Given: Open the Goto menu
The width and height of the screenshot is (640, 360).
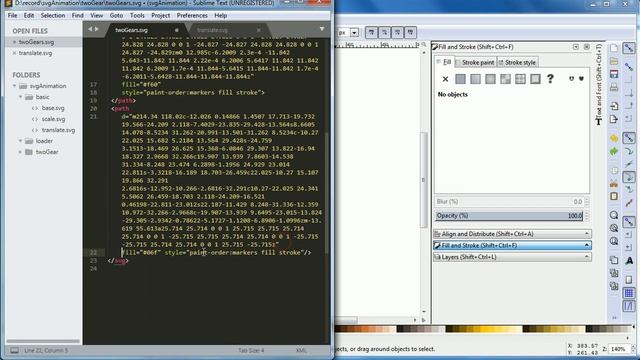Looking at the screenshot, I should coord(116,16).
